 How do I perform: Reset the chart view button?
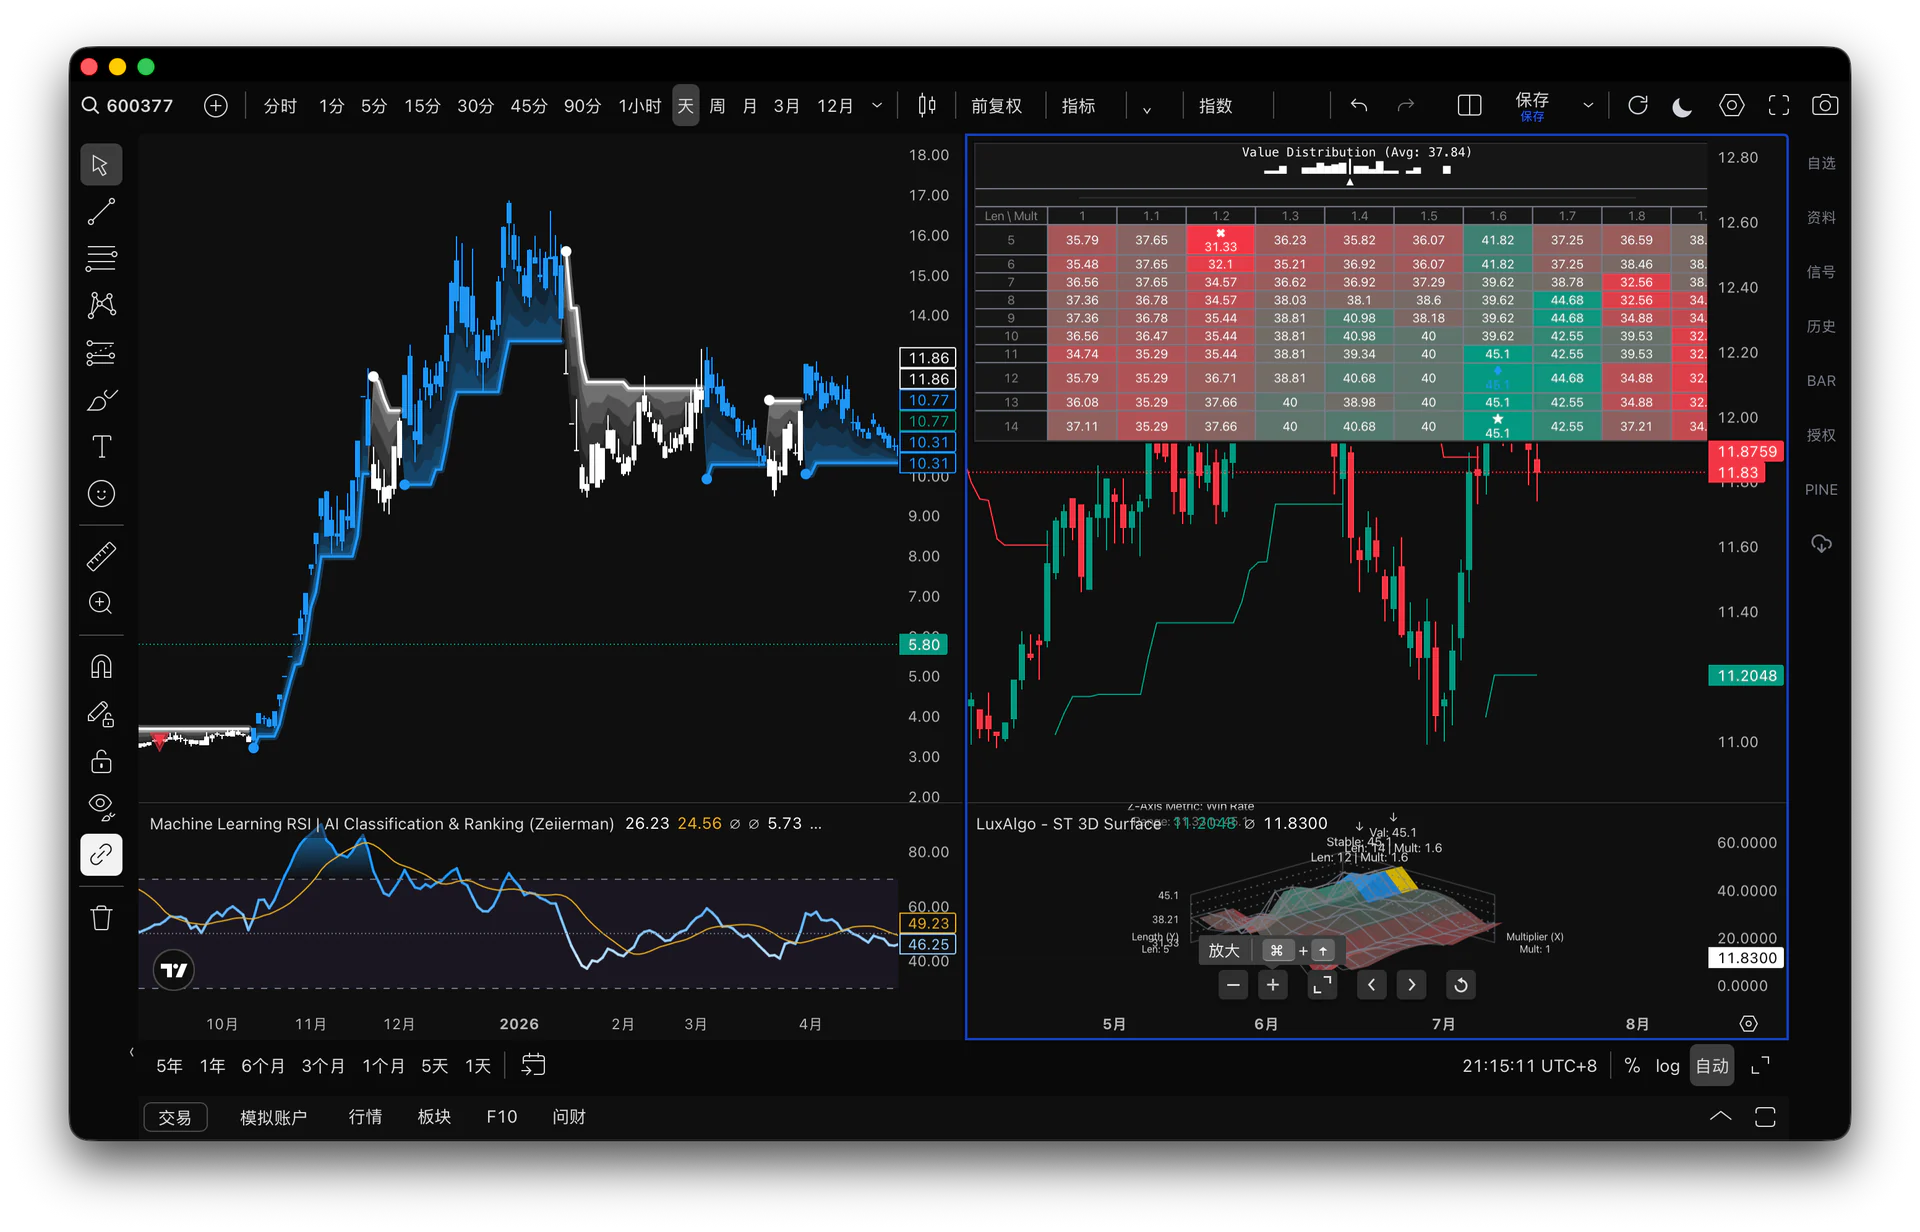[1461, 985]
